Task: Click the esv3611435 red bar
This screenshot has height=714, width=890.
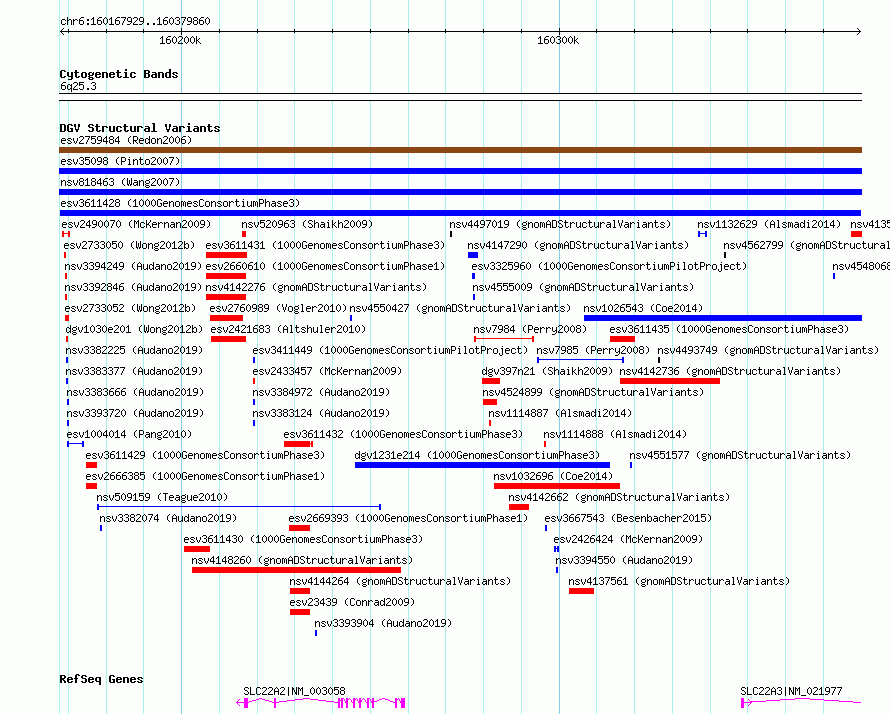Action: [x=622, y=339]
